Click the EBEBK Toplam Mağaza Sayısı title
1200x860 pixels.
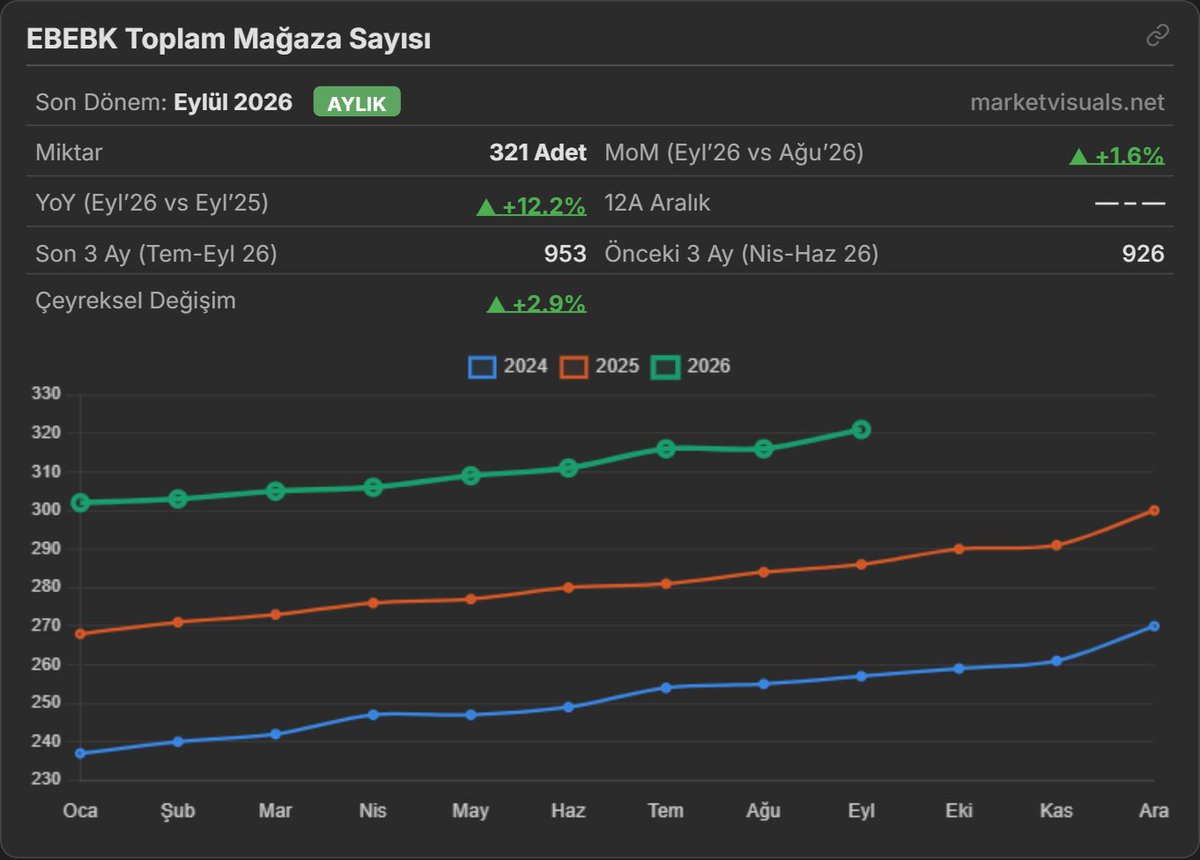(x=229, y=39)
